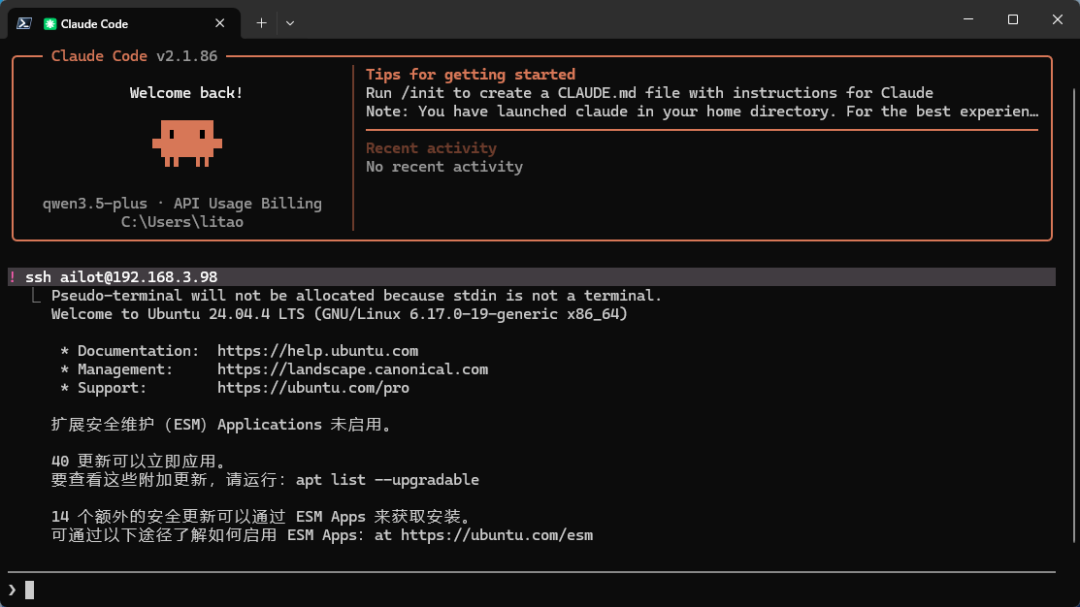Click the 'apt list --upgradable' command text
This screenshot has height=607, width=1080.
coord(388,480)
